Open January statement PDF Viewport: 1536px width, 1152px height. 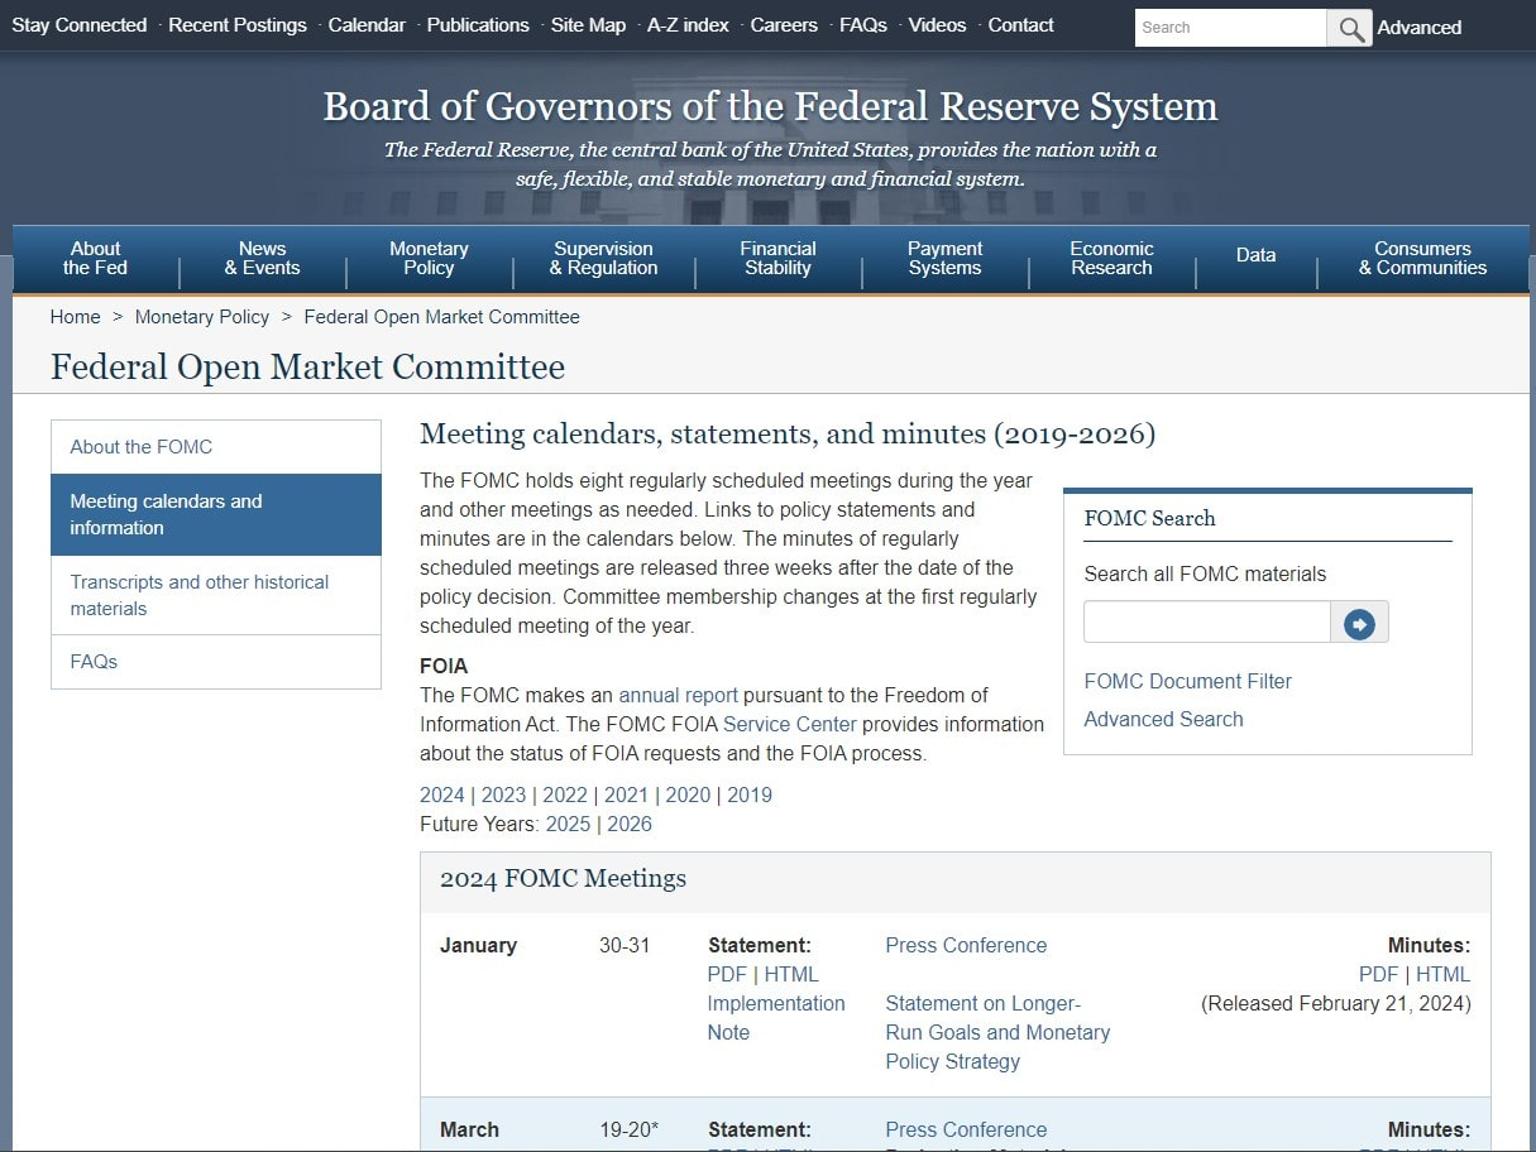pos(727,974)
